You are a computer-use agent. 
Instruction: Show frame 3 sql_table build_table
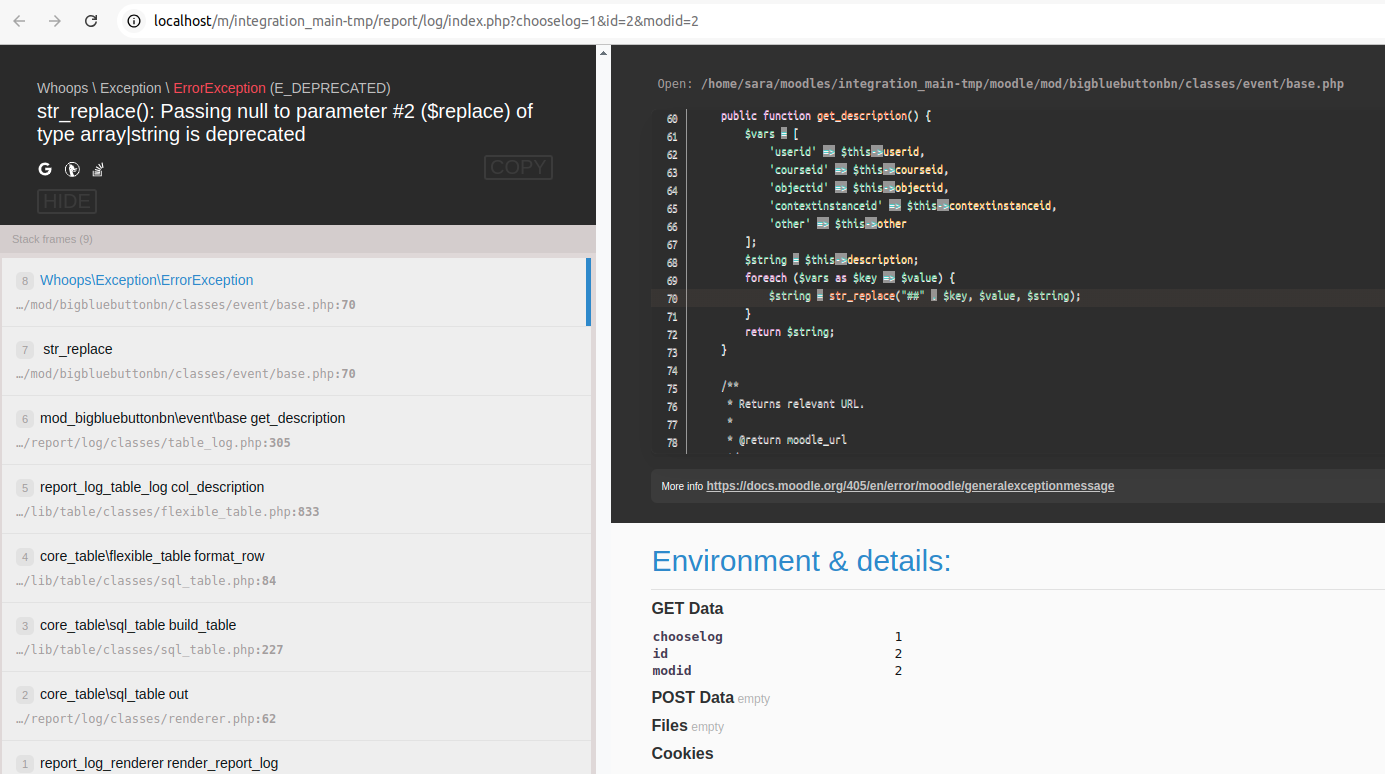pos(296,637)
